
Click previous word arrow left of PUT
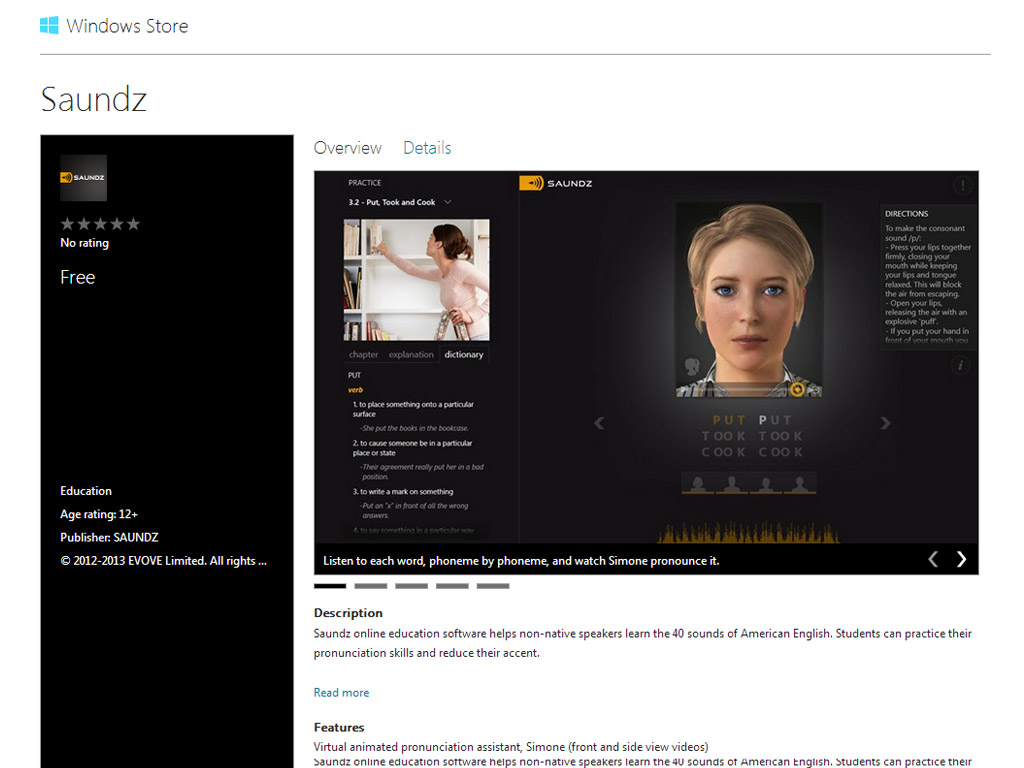pyautogui.click(x=599, y=423)
